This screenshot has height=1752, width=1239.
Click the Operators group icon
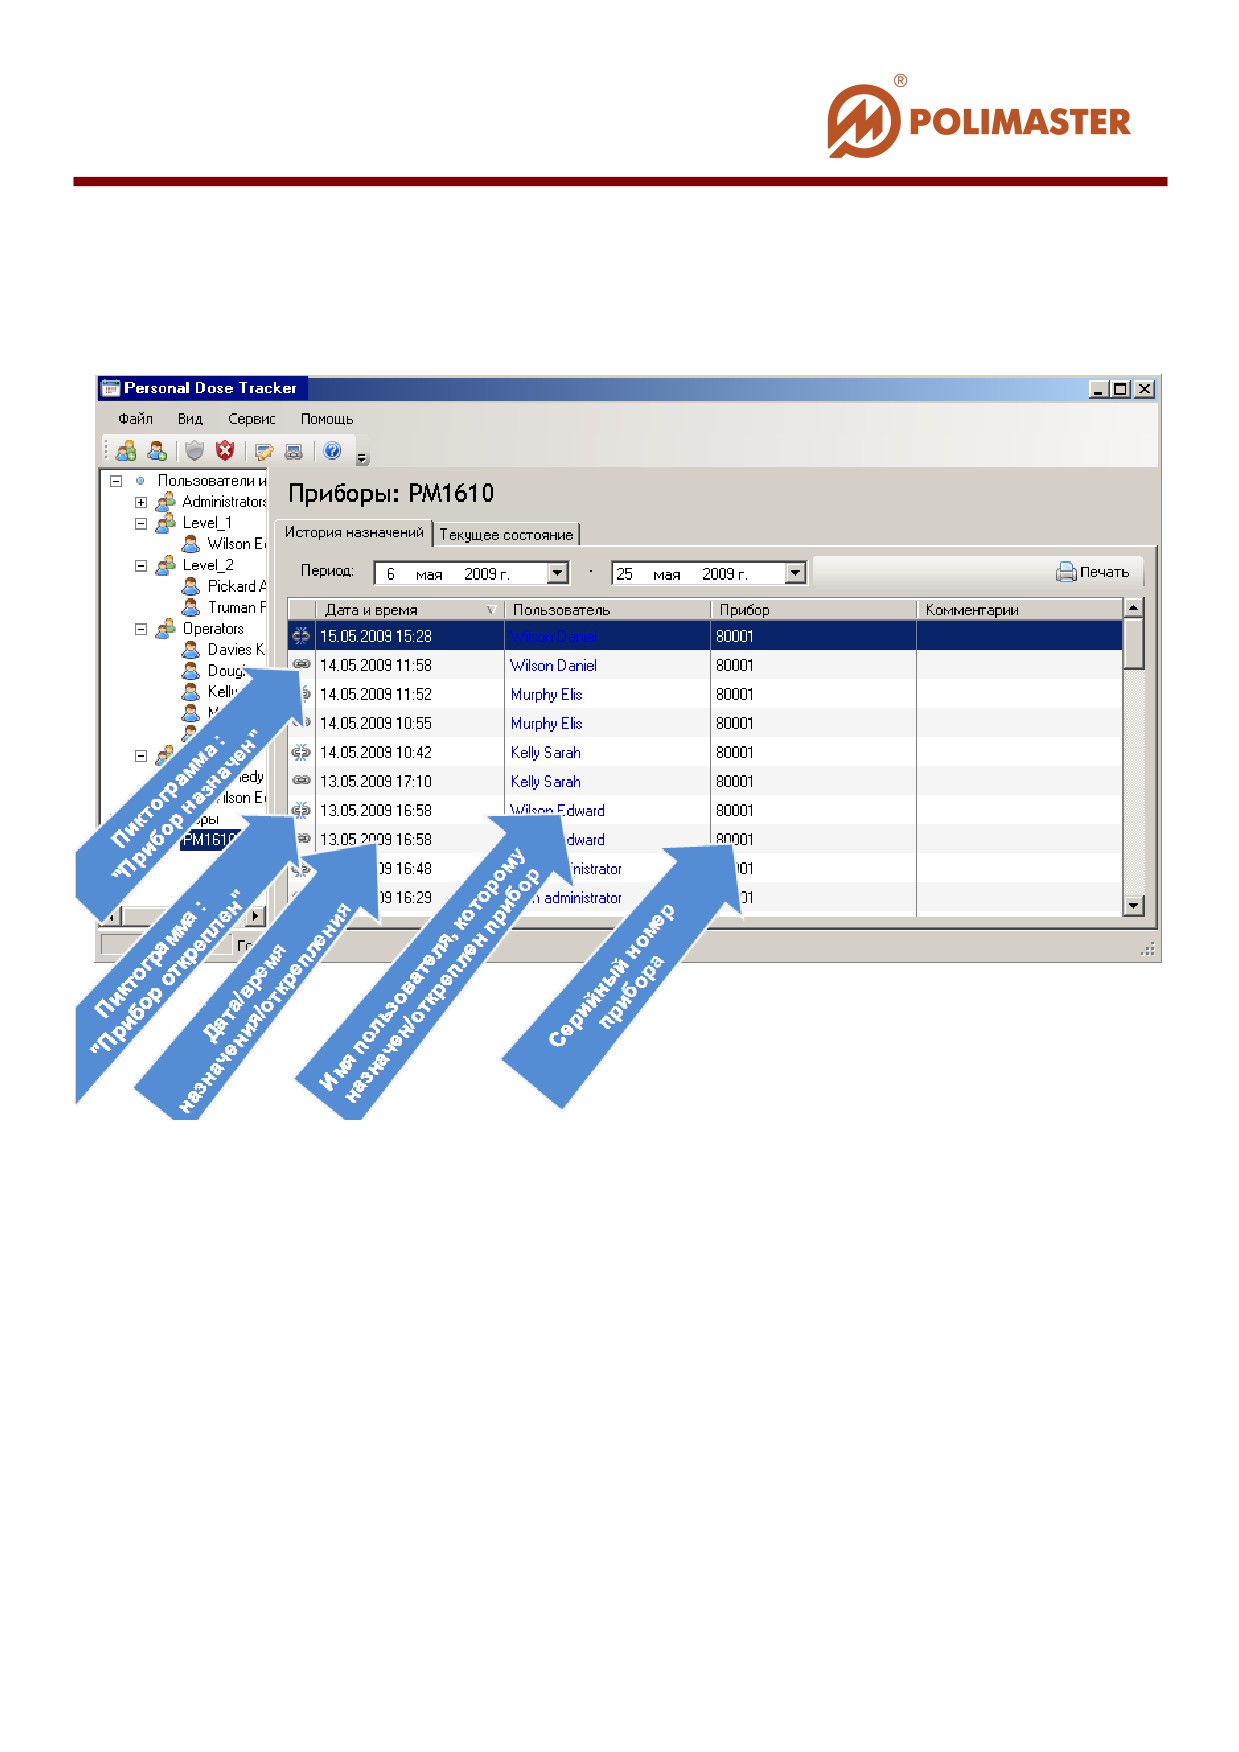tap(166, 629)
